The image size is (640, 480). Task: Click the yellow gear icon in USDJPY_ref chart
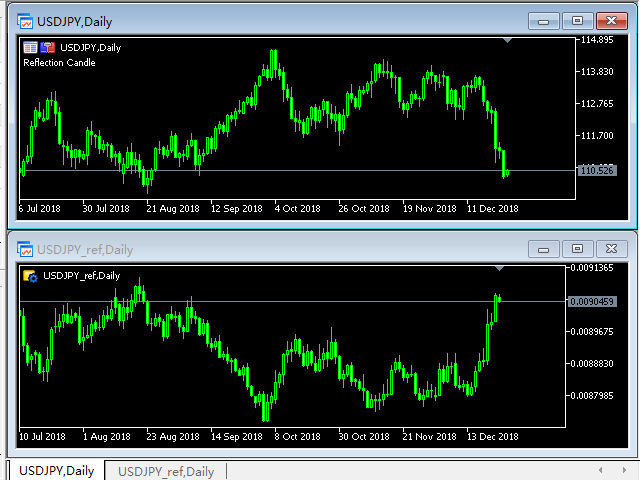pos(30,276)
